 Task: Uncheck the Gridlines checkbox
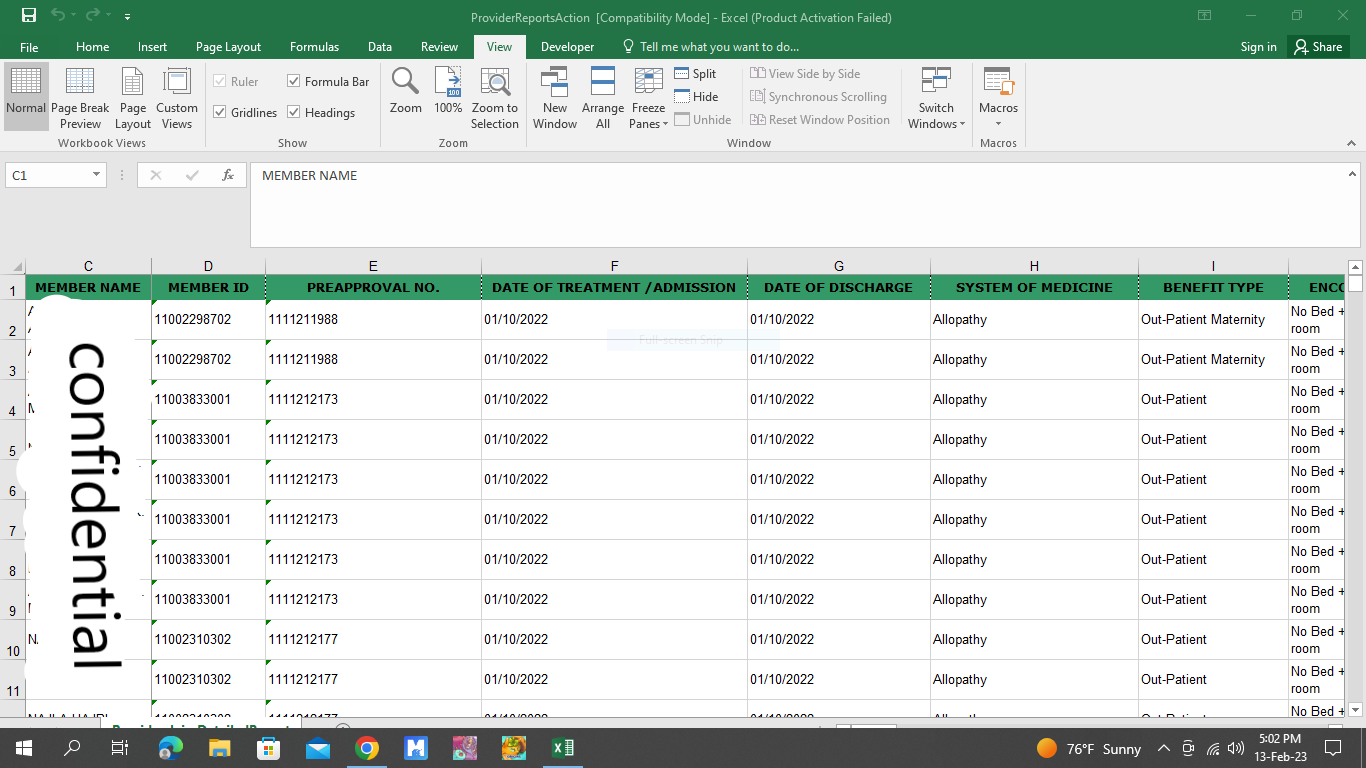pyautogui.click(x=220, y=113)
